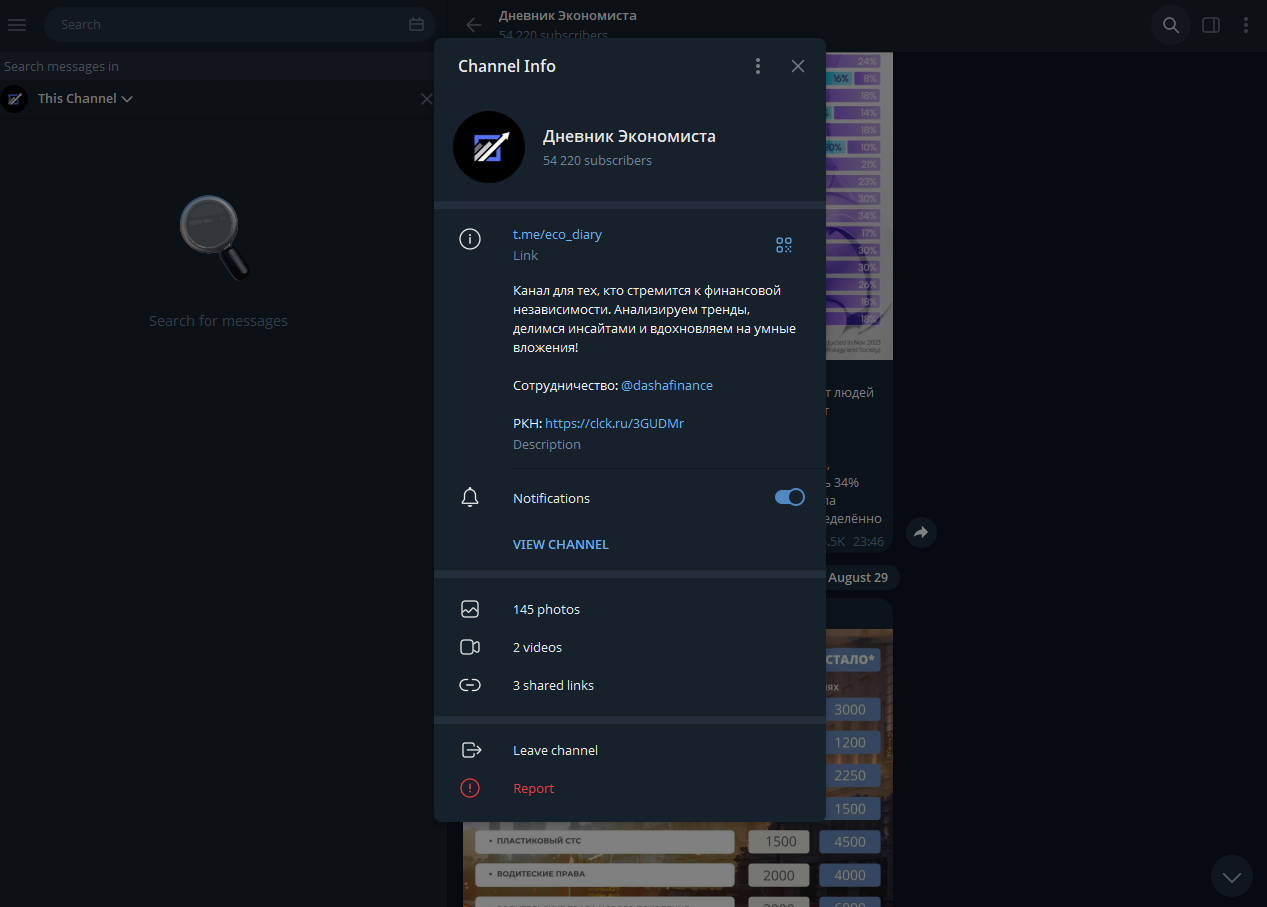Open the 145 photos media section

tap(546, 609)
